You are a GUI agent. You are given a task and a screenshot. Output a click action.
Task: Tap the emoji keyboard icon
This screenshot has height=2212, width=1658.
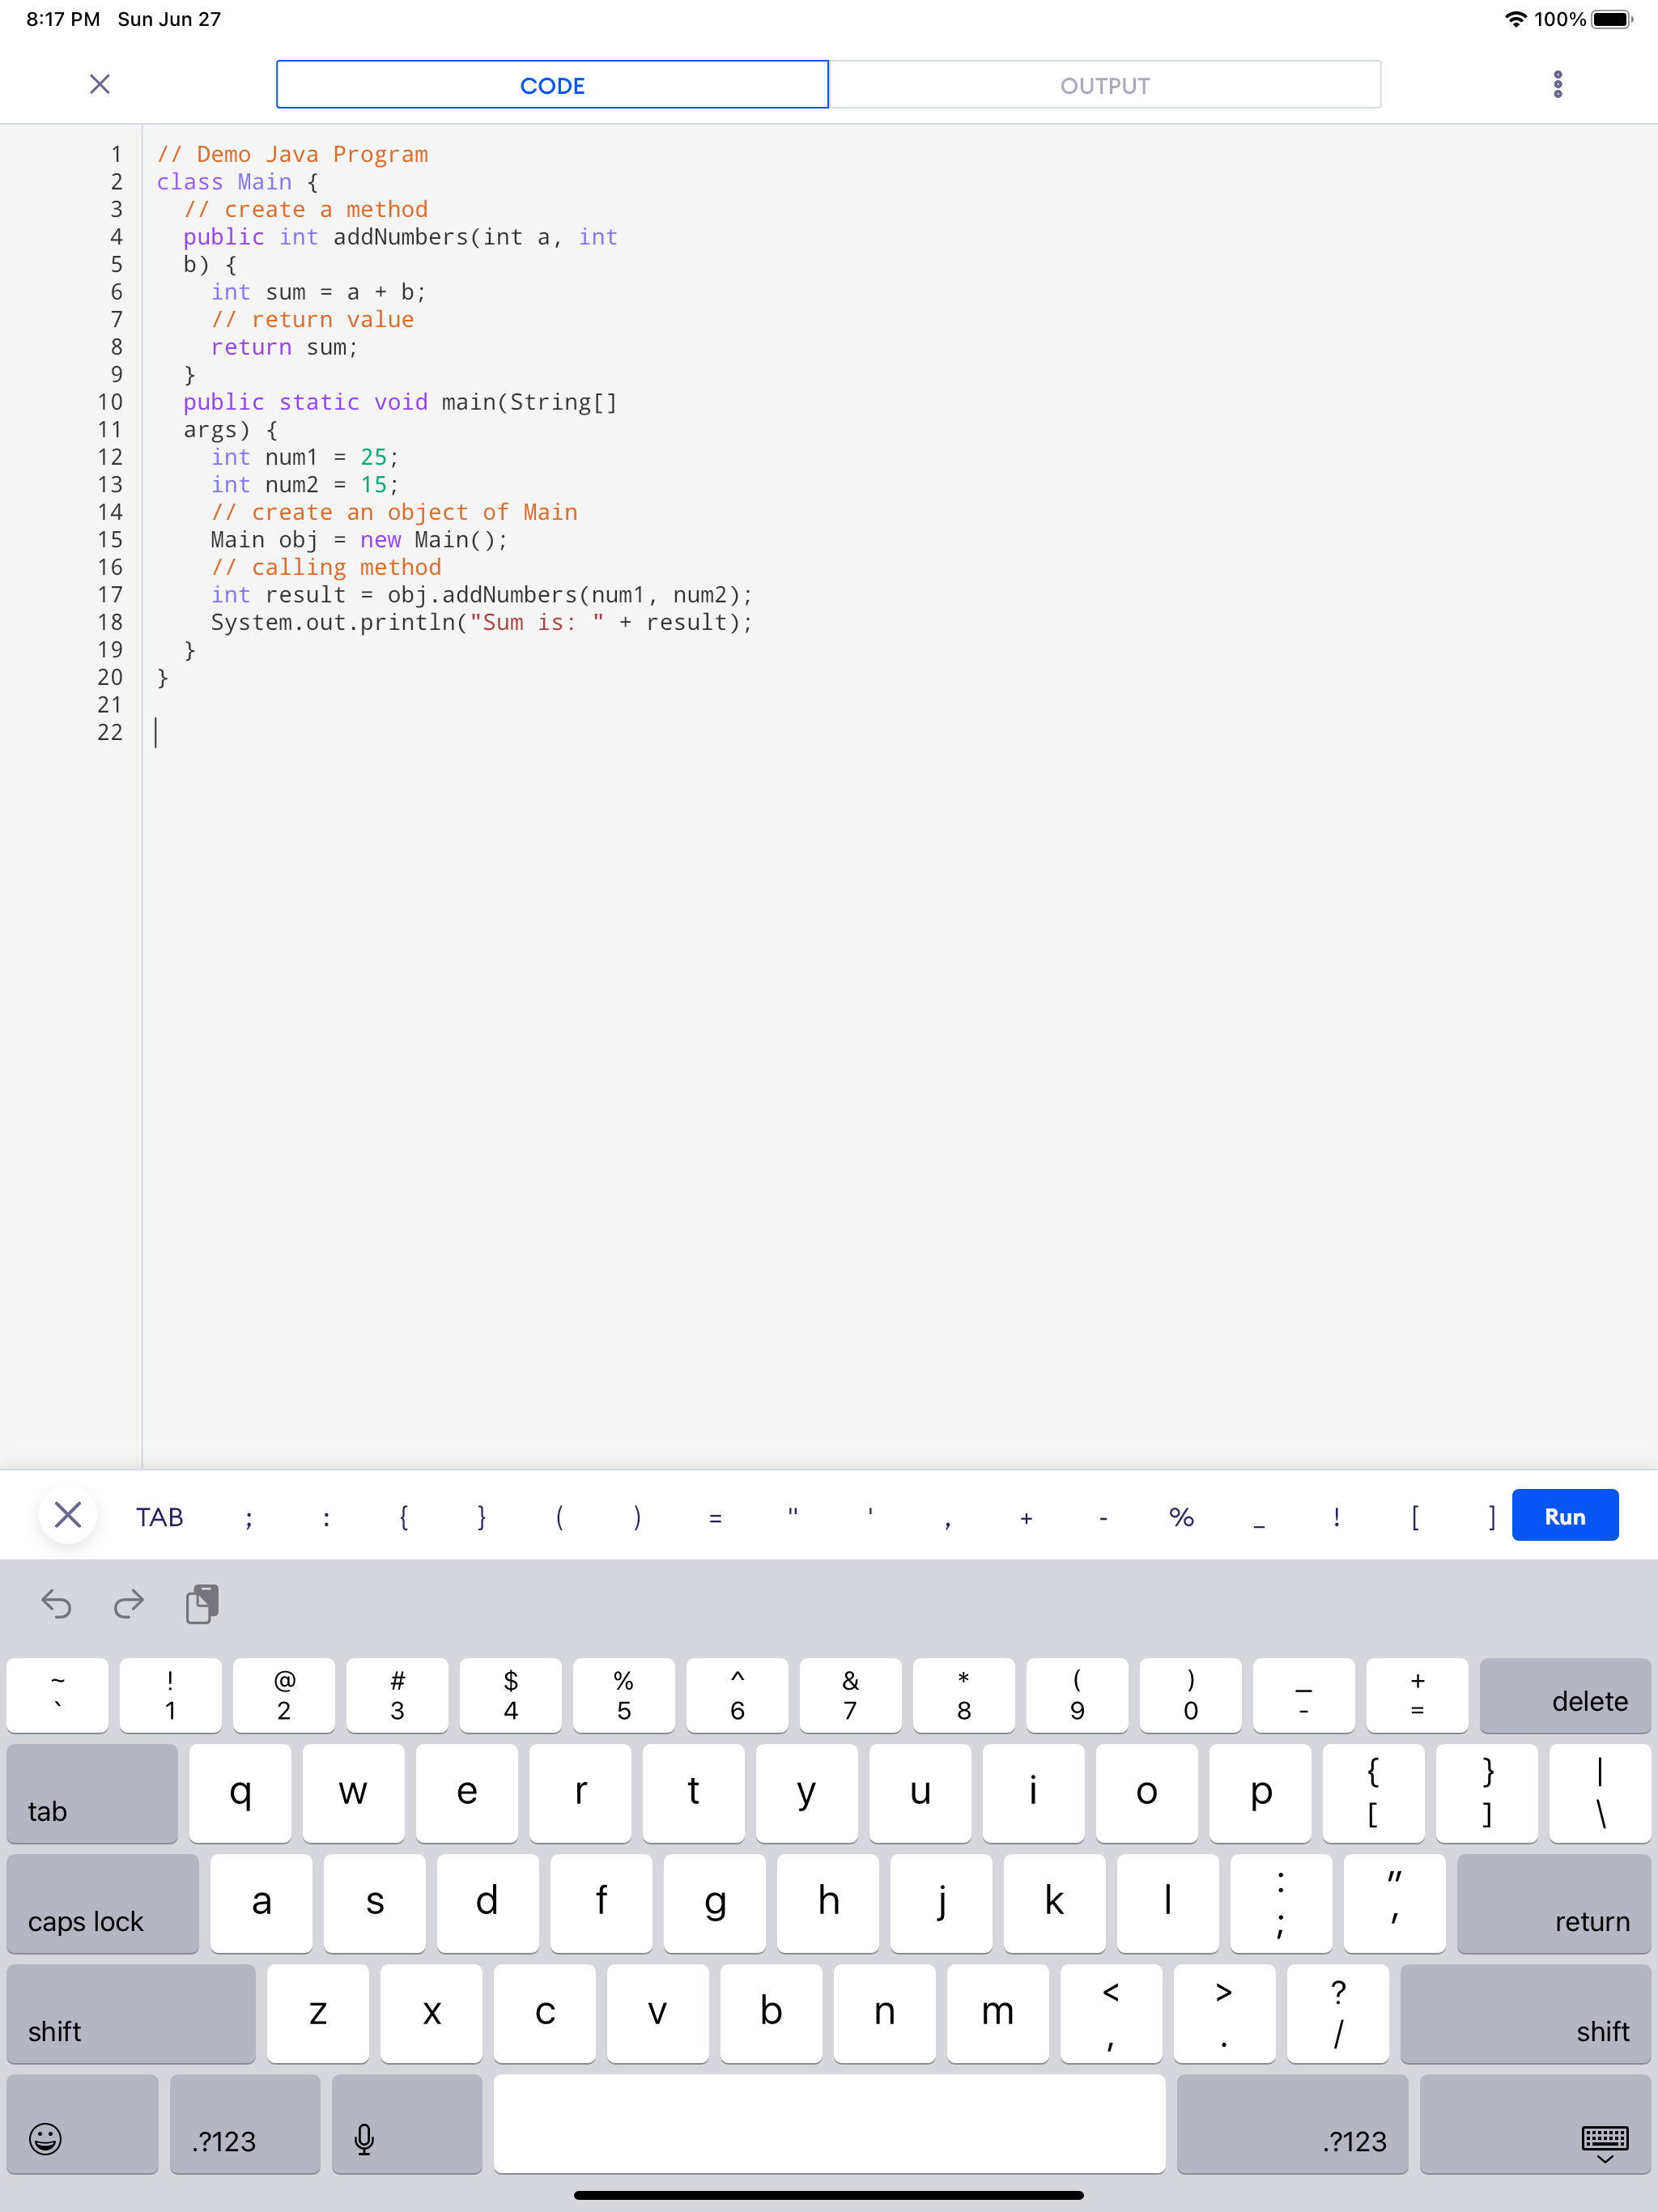pyautogui.click(x=46, y=2139)
